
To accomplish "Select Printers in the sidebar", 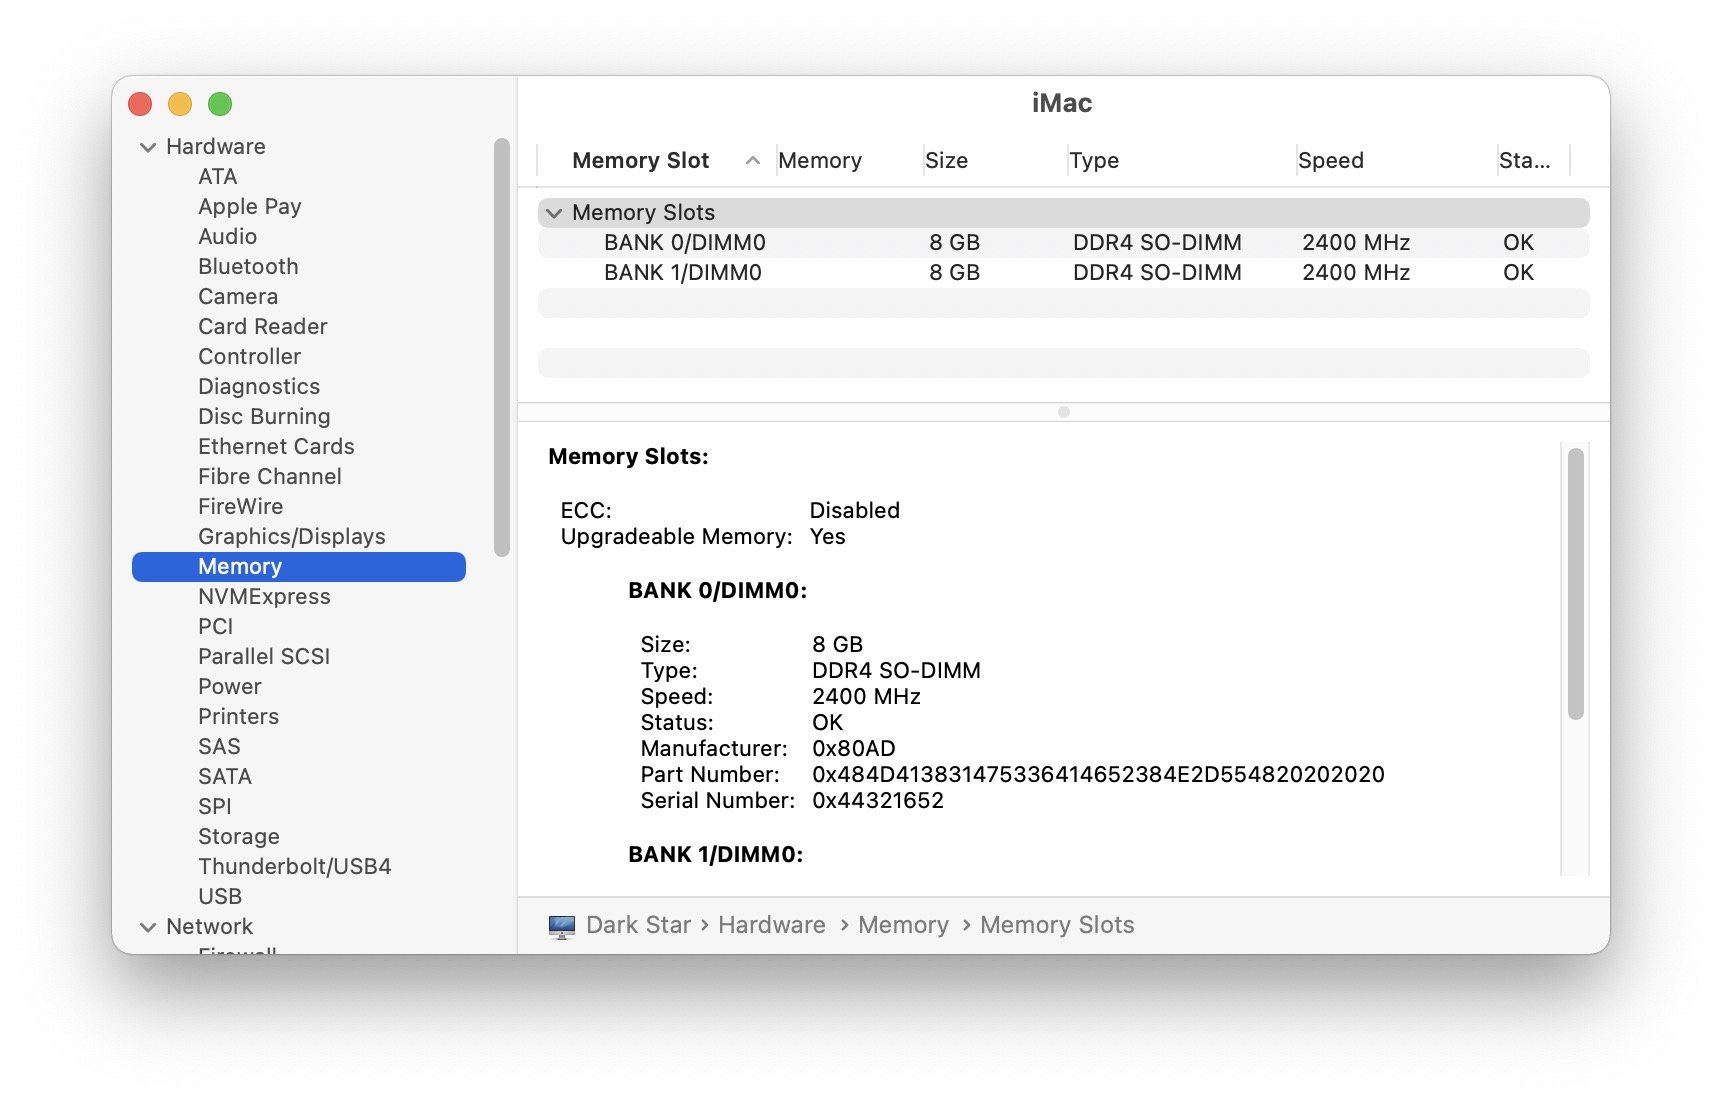I will point(239,717).
